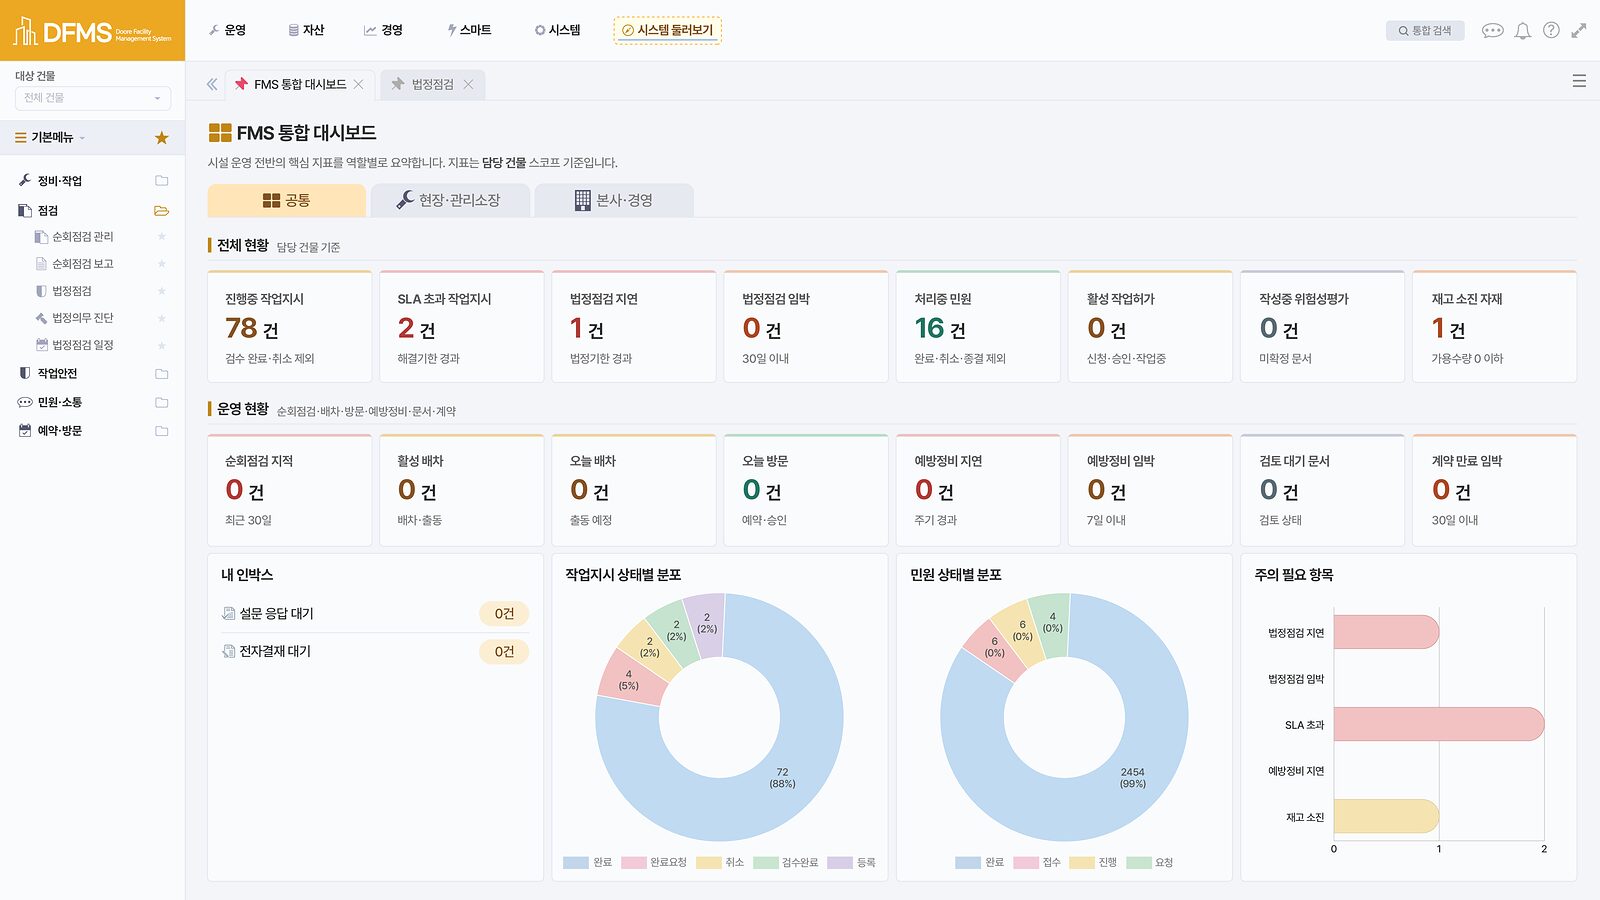Screen dimensions: 1600x900
Task: Toggle favorite star for 순회점검 관리
Action: pos(161,237)
